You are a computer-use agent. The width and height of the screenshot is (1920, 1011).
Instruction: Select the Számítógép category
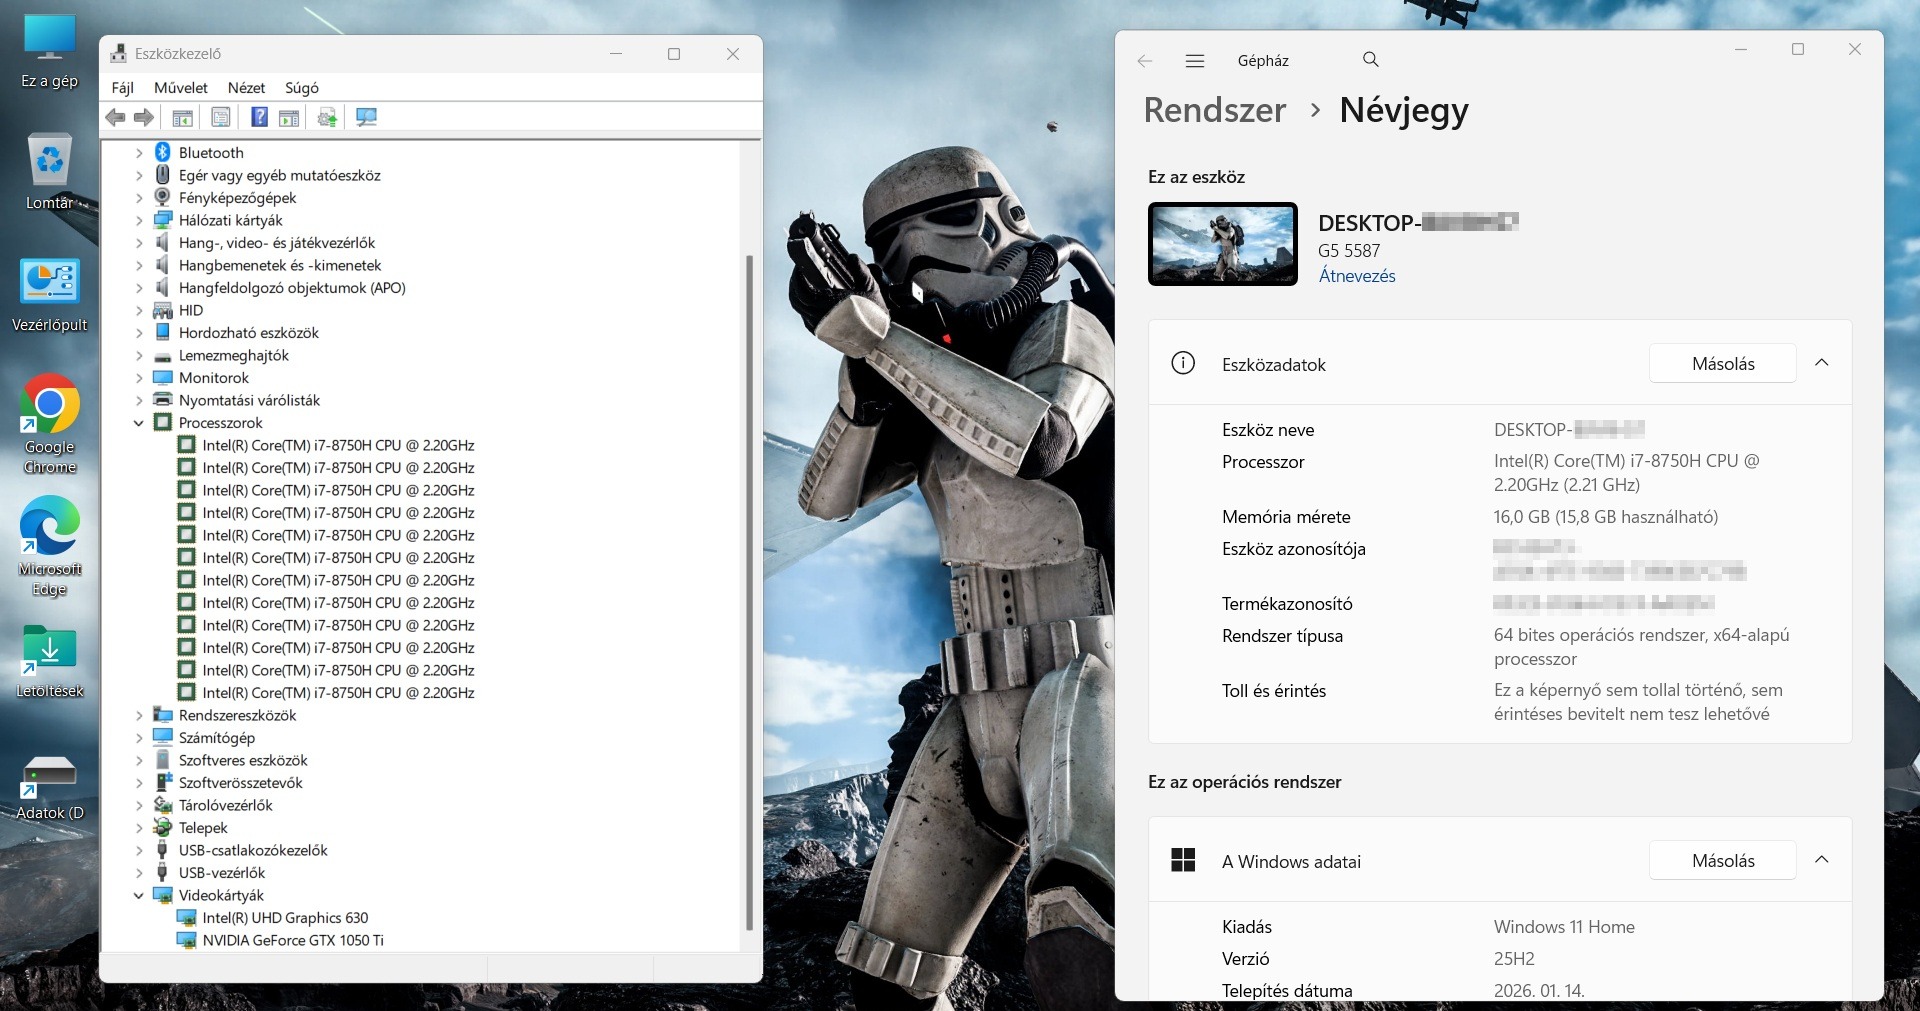click(217, 738)
